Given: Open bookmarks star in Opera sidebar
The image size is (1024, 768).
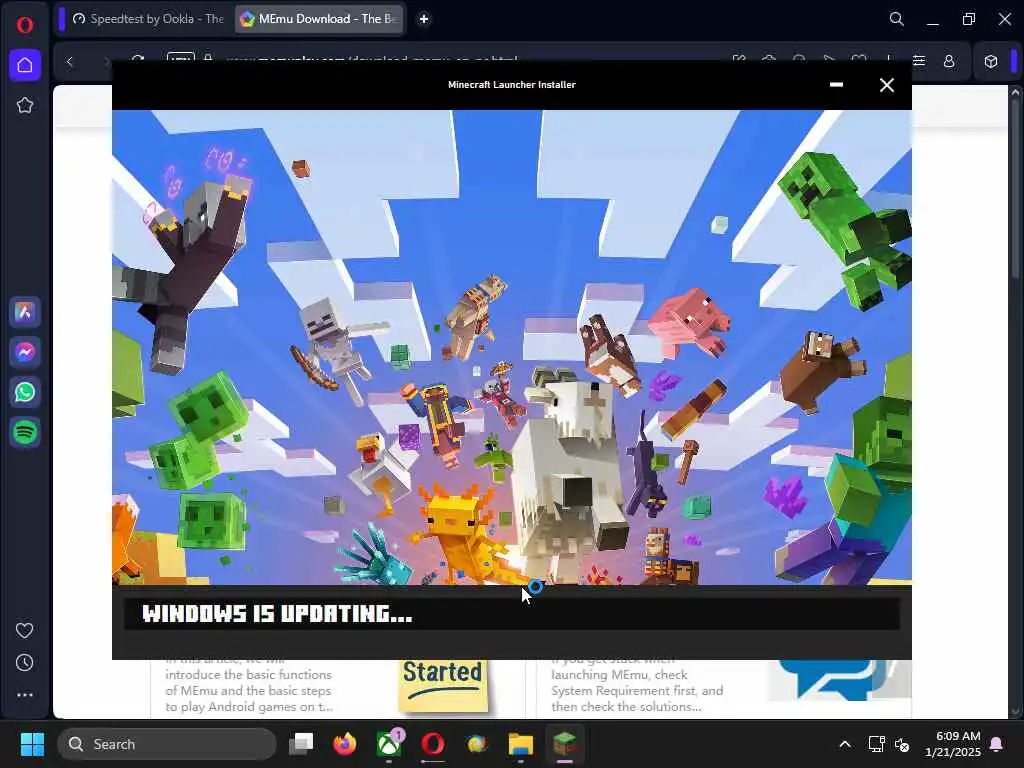Looking at the screenshot, I should pos(25,105).
